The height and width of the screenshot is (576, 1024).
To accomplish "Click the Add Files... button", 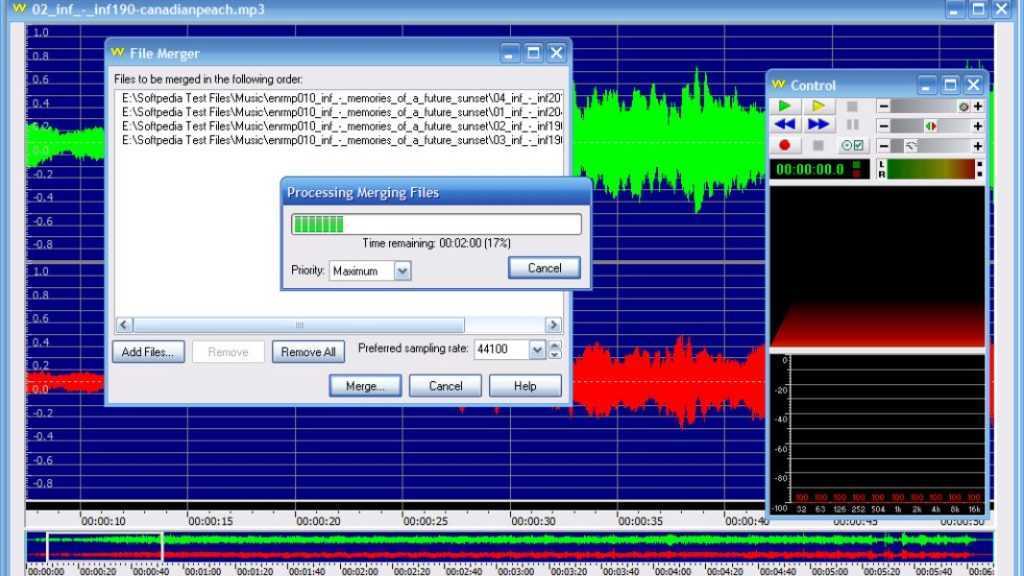I will tap(147, 352).
